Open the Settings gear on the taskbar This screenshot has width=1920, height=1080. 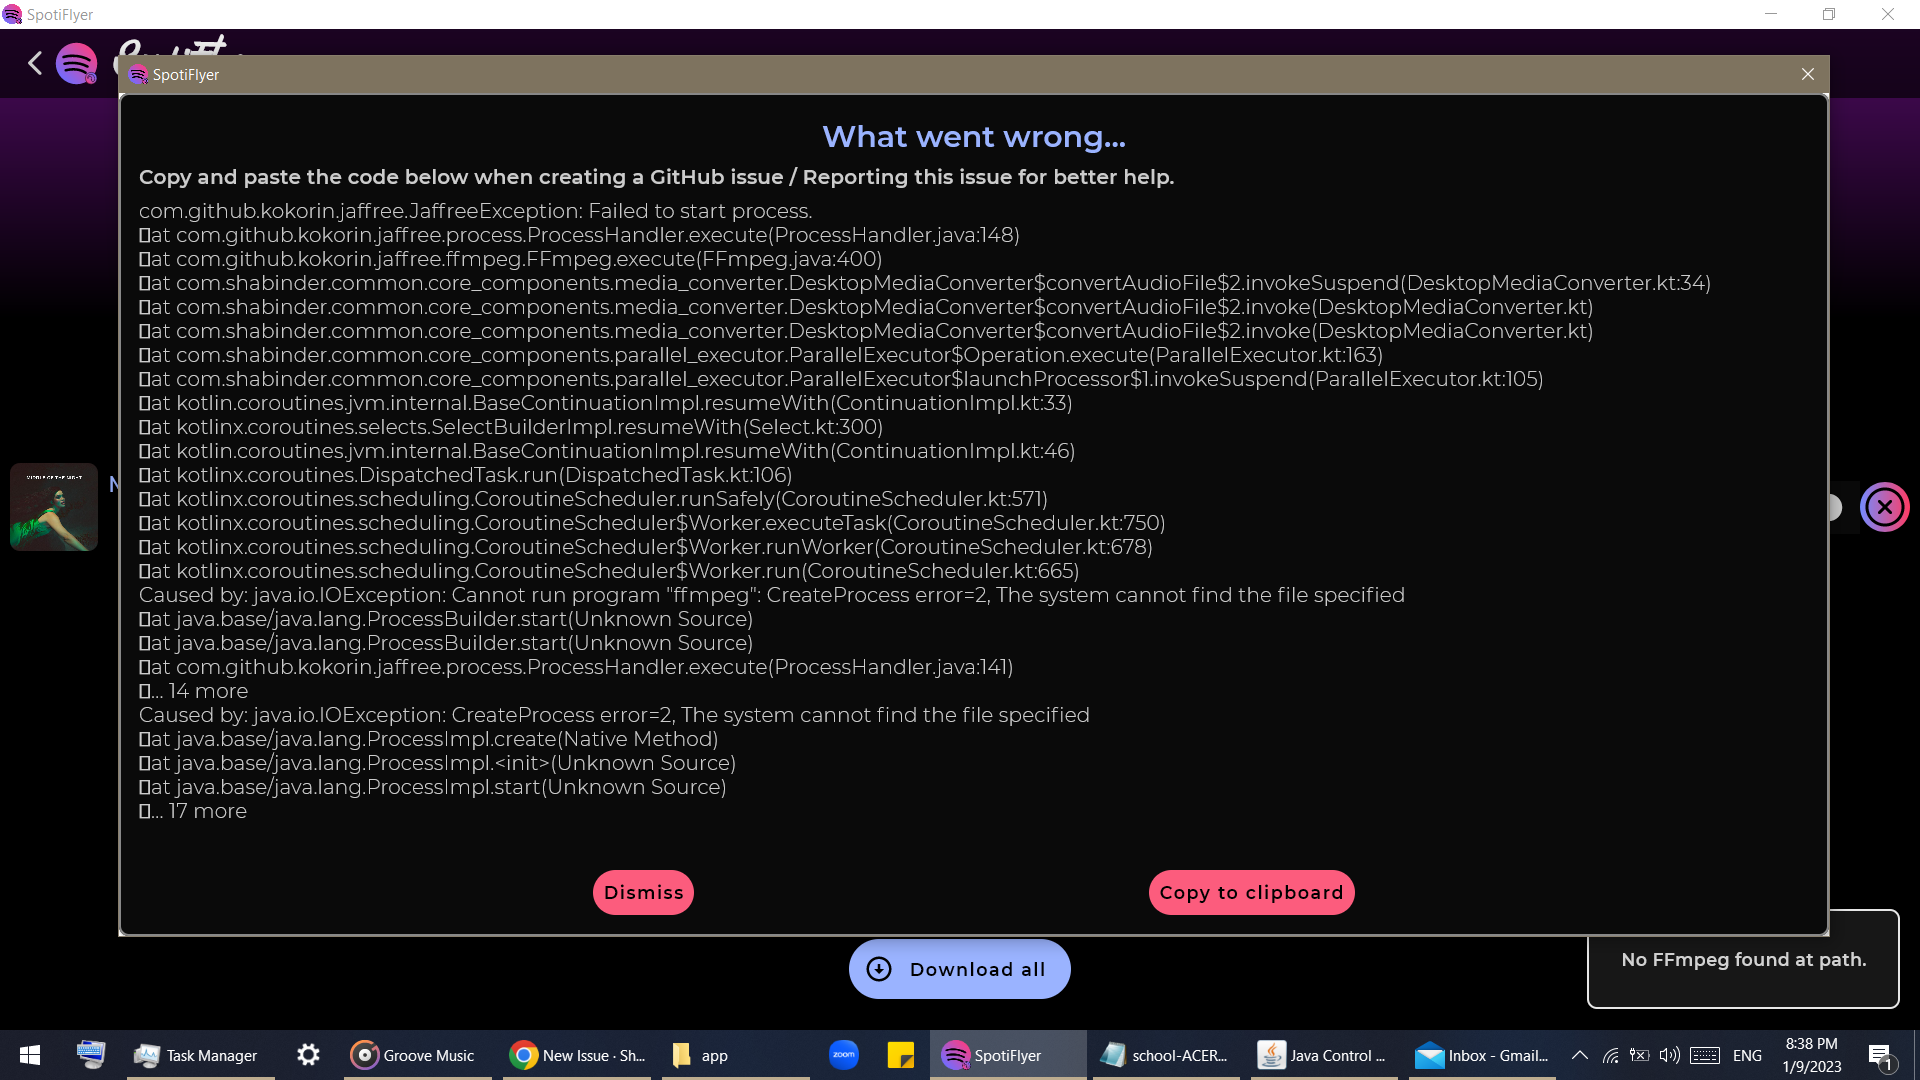307,1055
